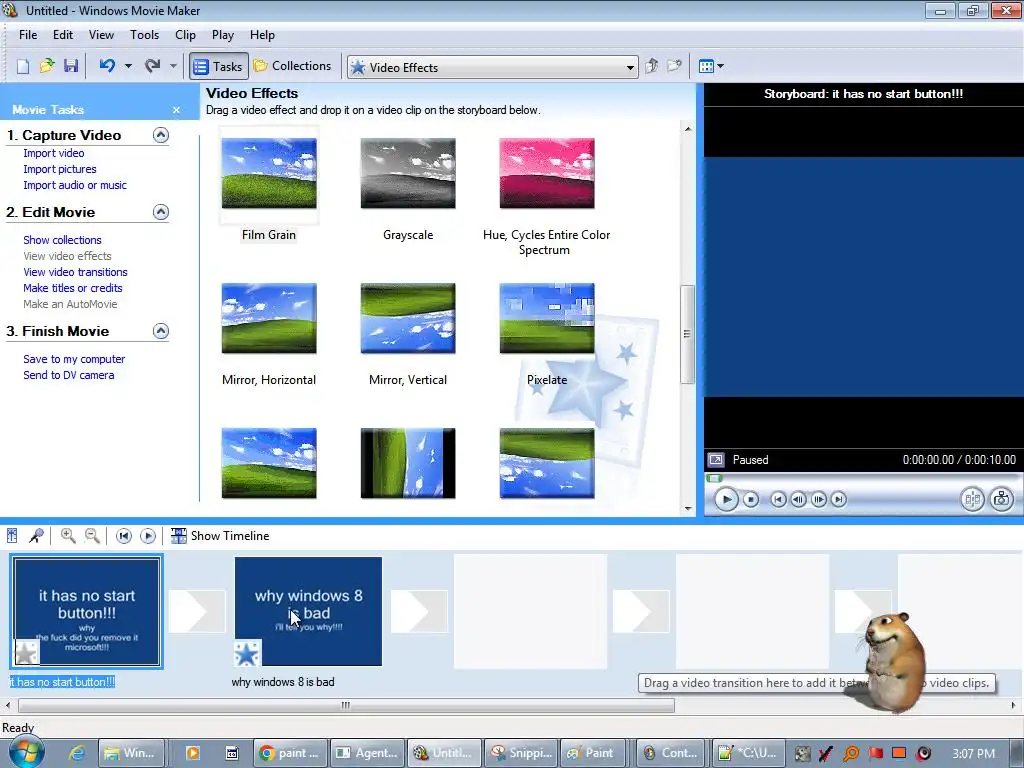
Task: Step to the next frame
Action: coord(818,500)
